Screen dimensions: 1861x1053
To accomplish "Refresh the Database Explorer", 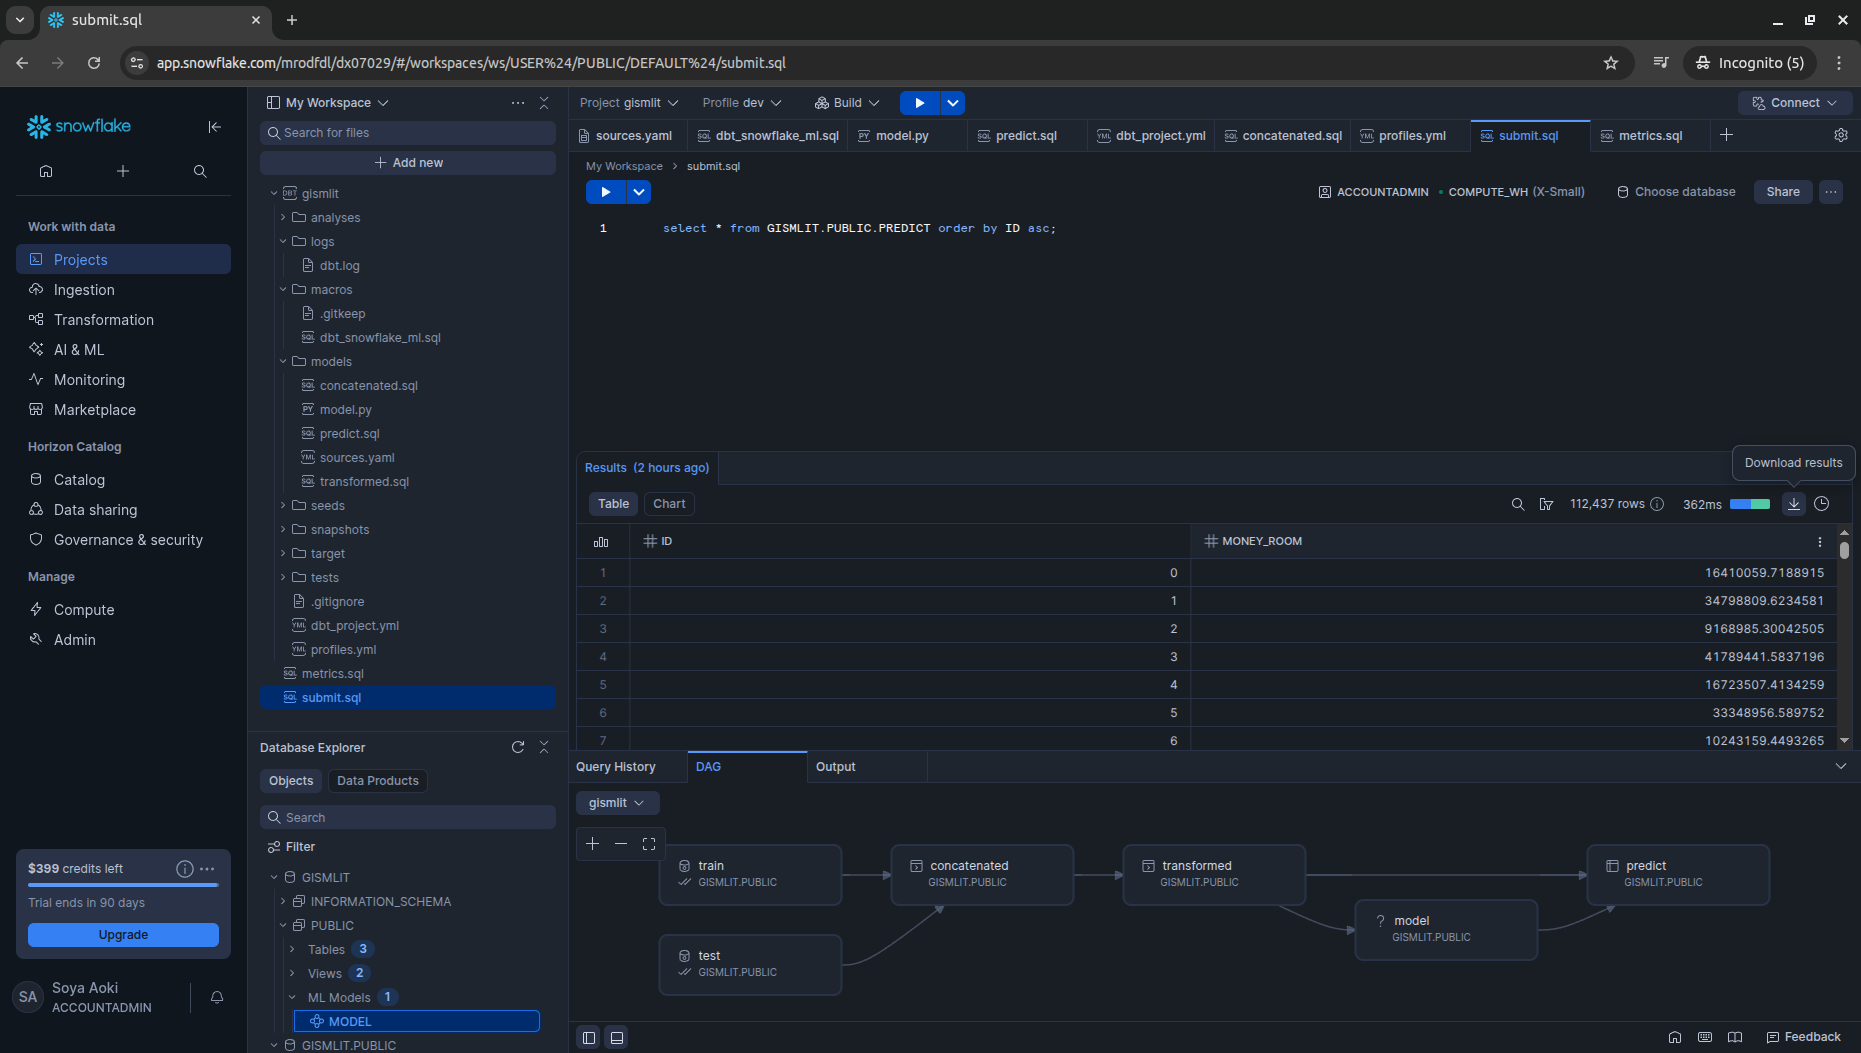I will click(x=518, y=747).
